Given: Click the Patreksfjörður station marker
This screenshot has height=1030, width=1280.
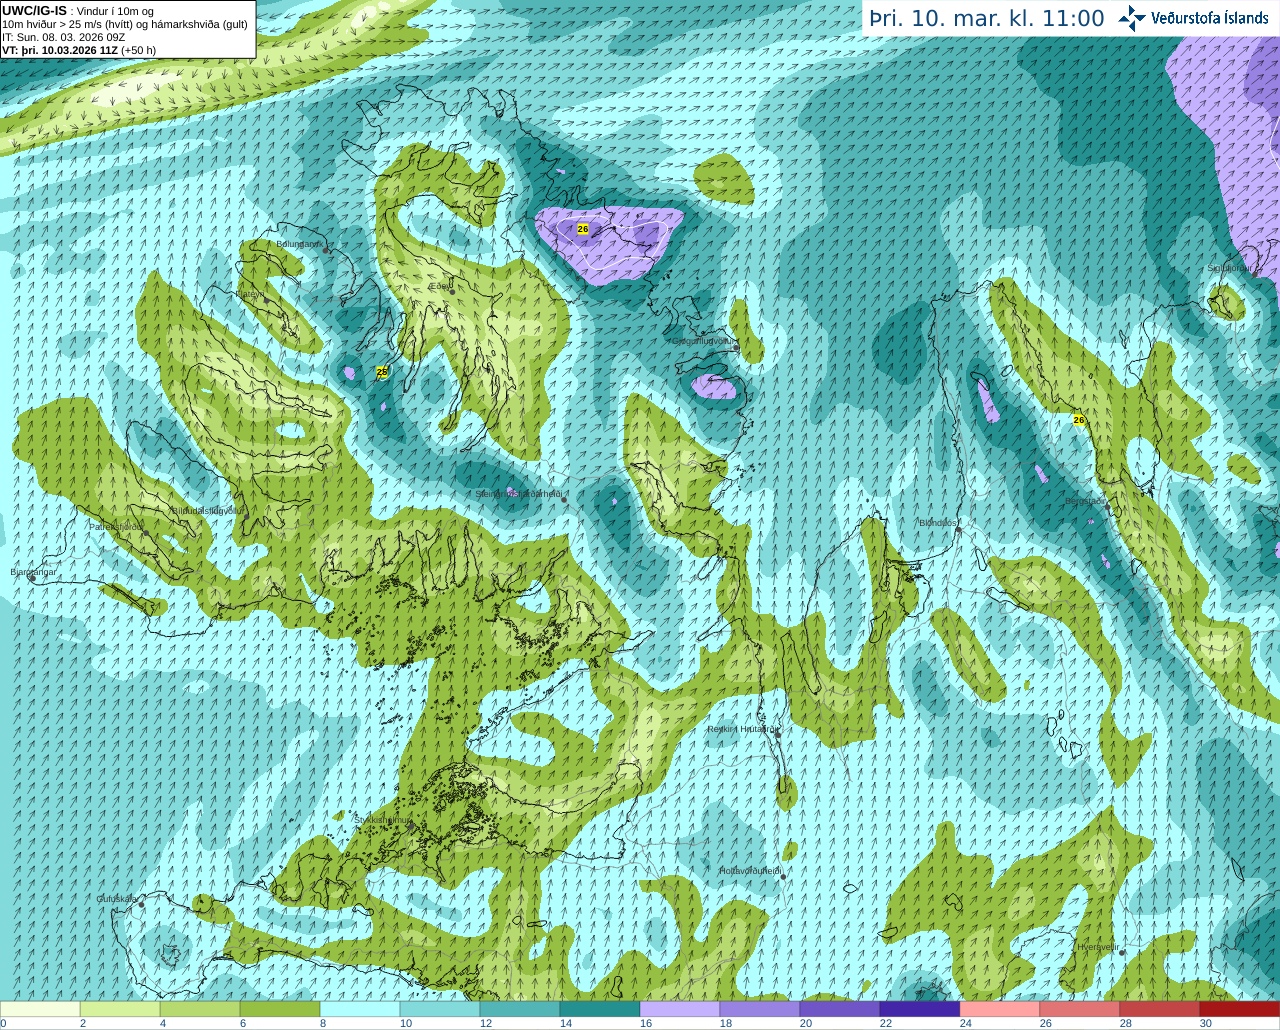Looking at the screenshot, I should click(x=146, y=532).
